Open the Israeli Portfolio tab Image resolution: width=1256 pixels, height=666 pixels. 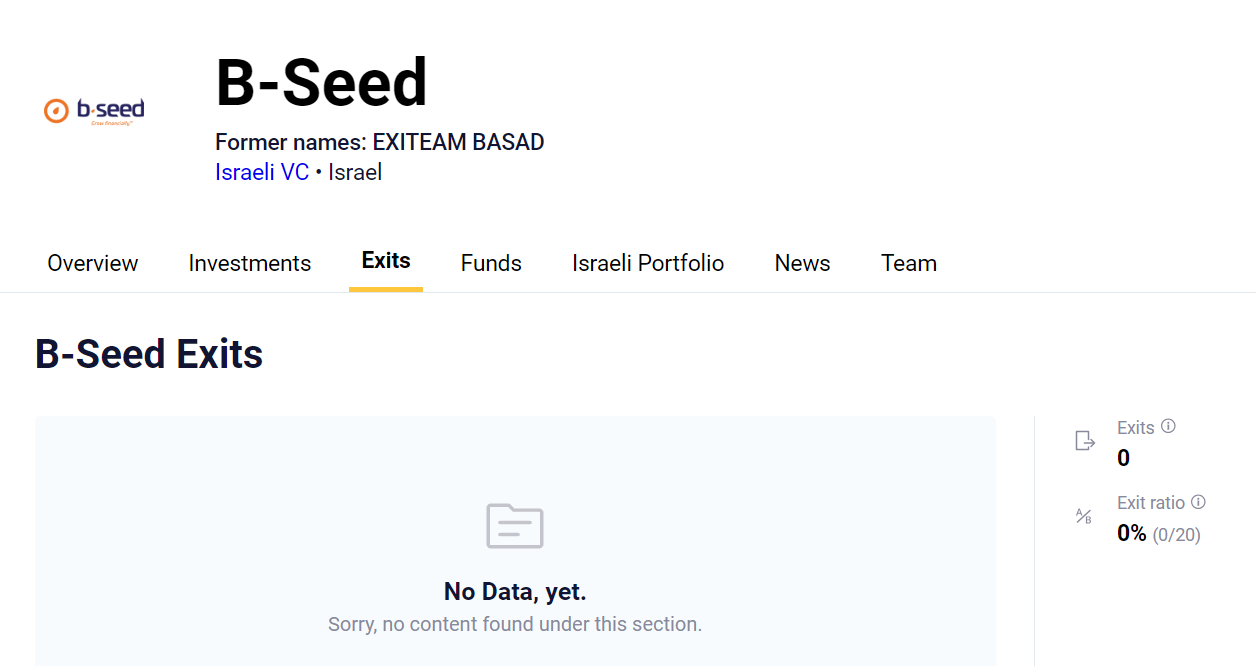click(648, 263)
